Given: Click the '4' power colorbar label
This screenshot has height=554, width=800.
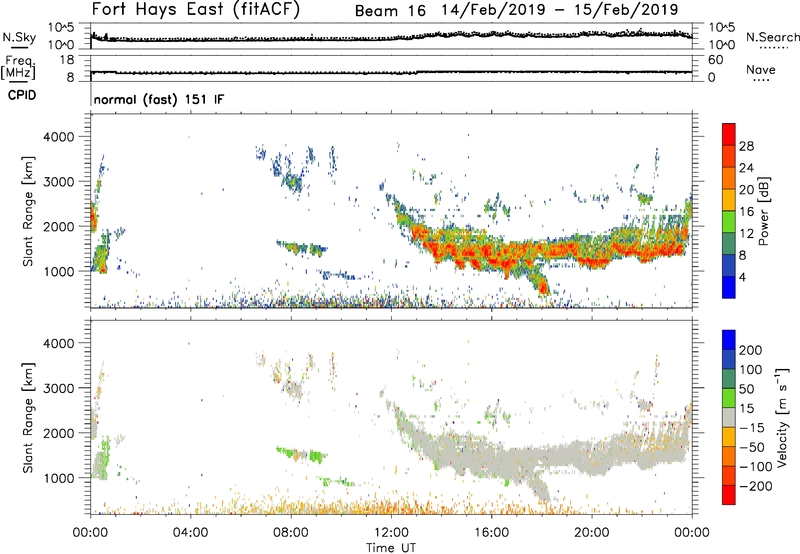Looking at the screenshot, I should point(742,277).
